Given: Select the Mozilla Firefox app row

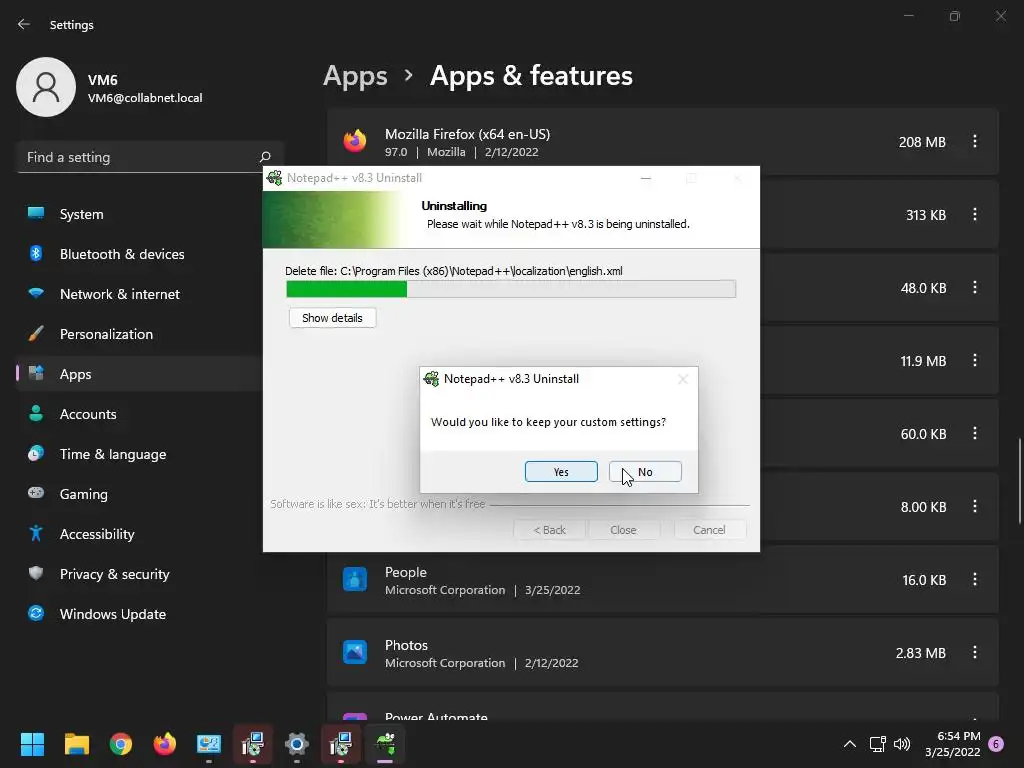Looking at the screenshot, I should tap(663, 142).
